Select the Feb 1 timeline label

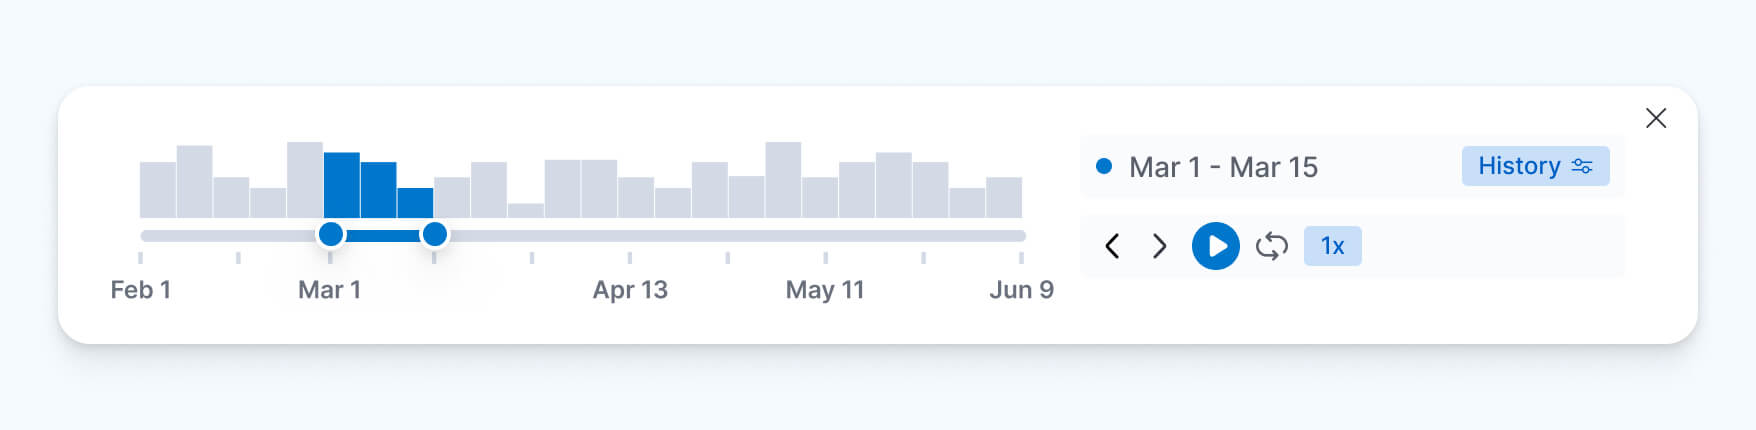[140, 290]
